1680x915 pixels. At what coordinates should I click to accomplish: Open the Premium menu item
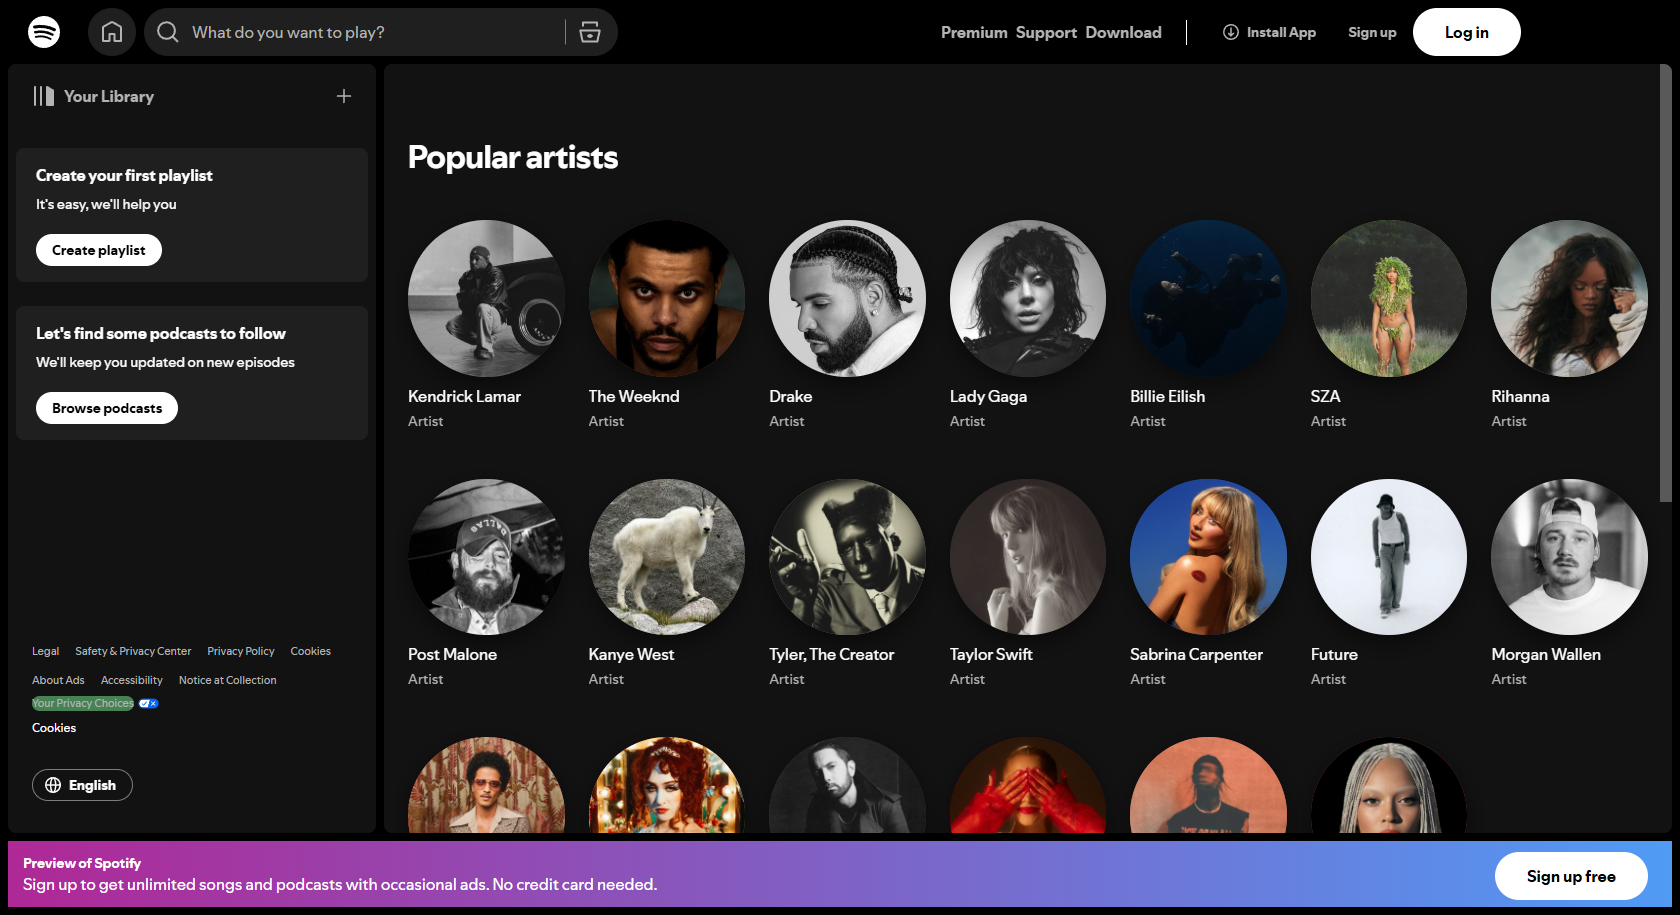973,32
